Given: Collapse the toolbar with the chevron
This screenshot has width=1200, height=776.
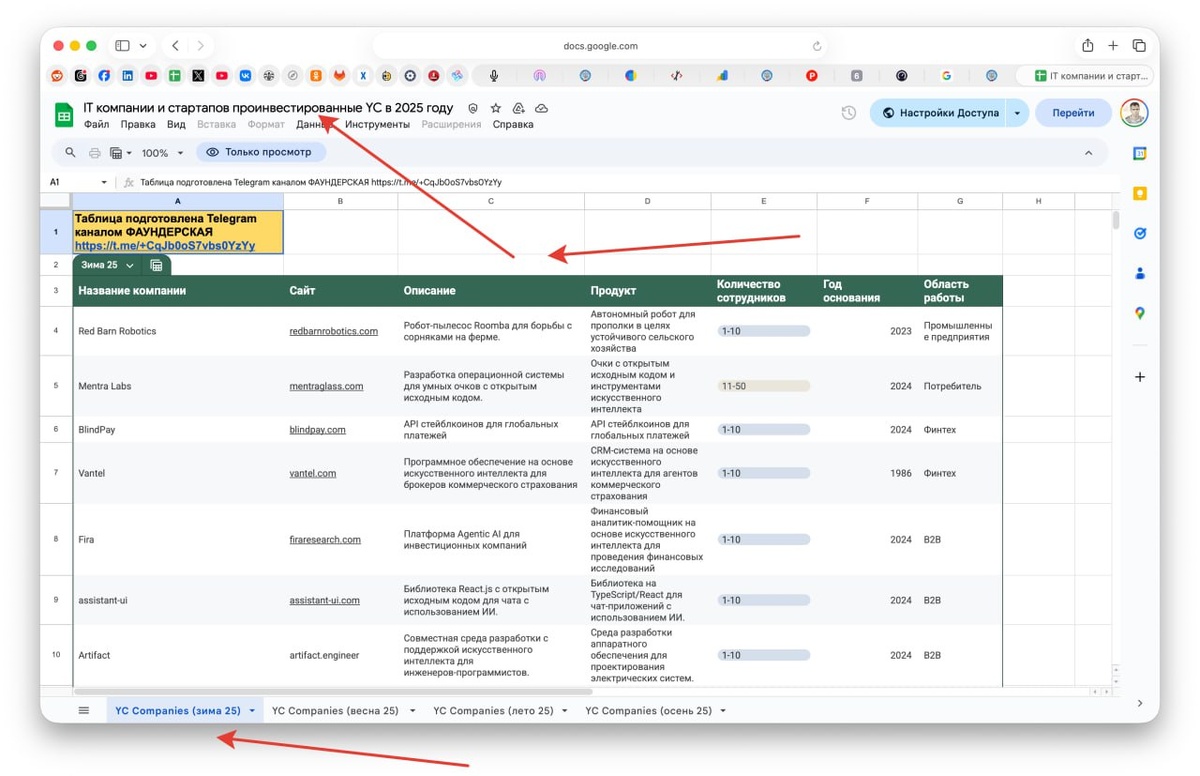Looking at the screenshot, I should (x=1089, y=153).
